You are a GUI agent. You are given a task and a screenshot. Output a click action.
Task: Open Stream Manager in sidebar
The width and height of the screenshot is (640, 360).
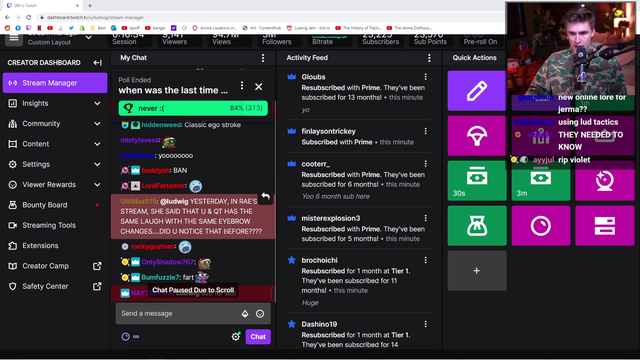tap(55, 83)
